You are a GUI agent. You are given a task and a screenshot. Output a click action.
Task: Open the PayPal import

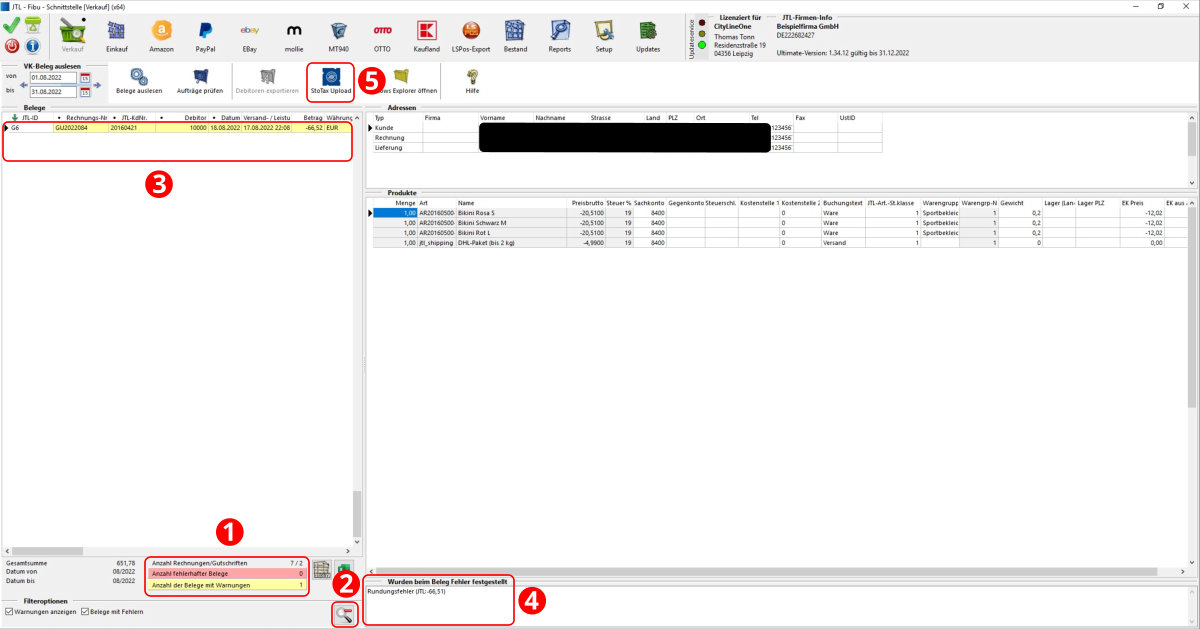coord(205,35)
